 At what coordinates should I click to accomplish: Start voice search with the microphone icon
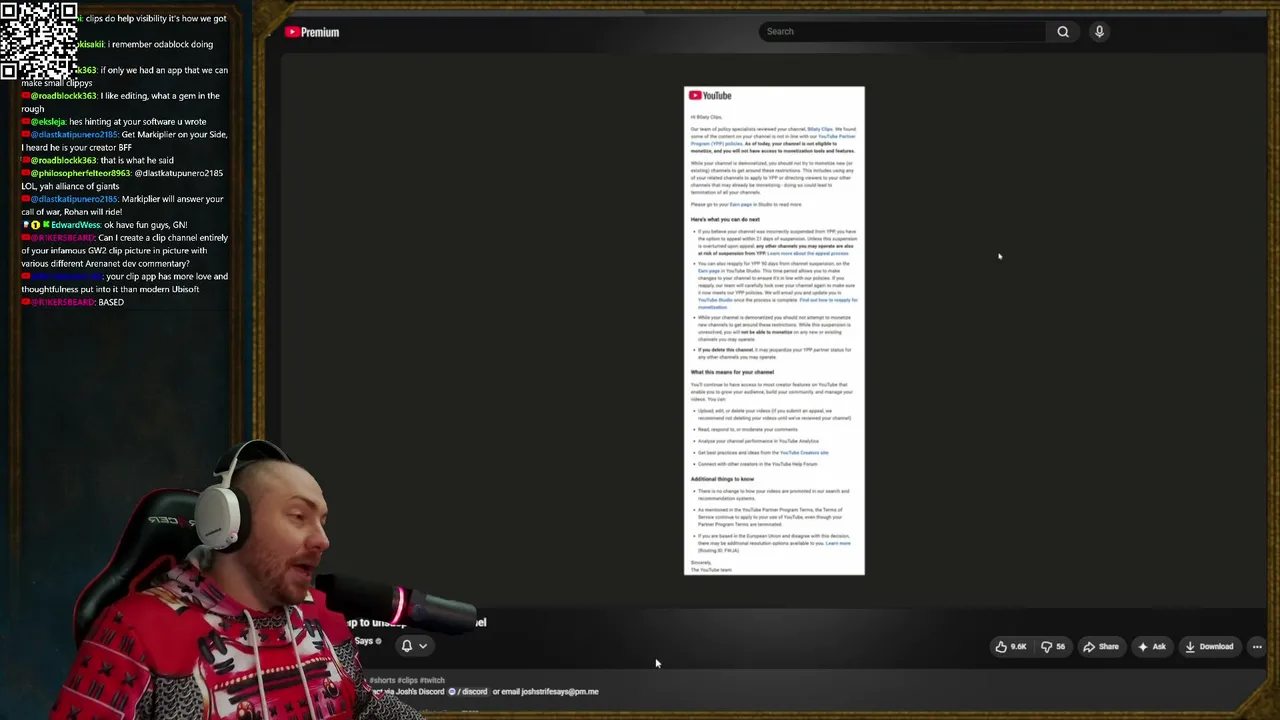[1099, 32]
